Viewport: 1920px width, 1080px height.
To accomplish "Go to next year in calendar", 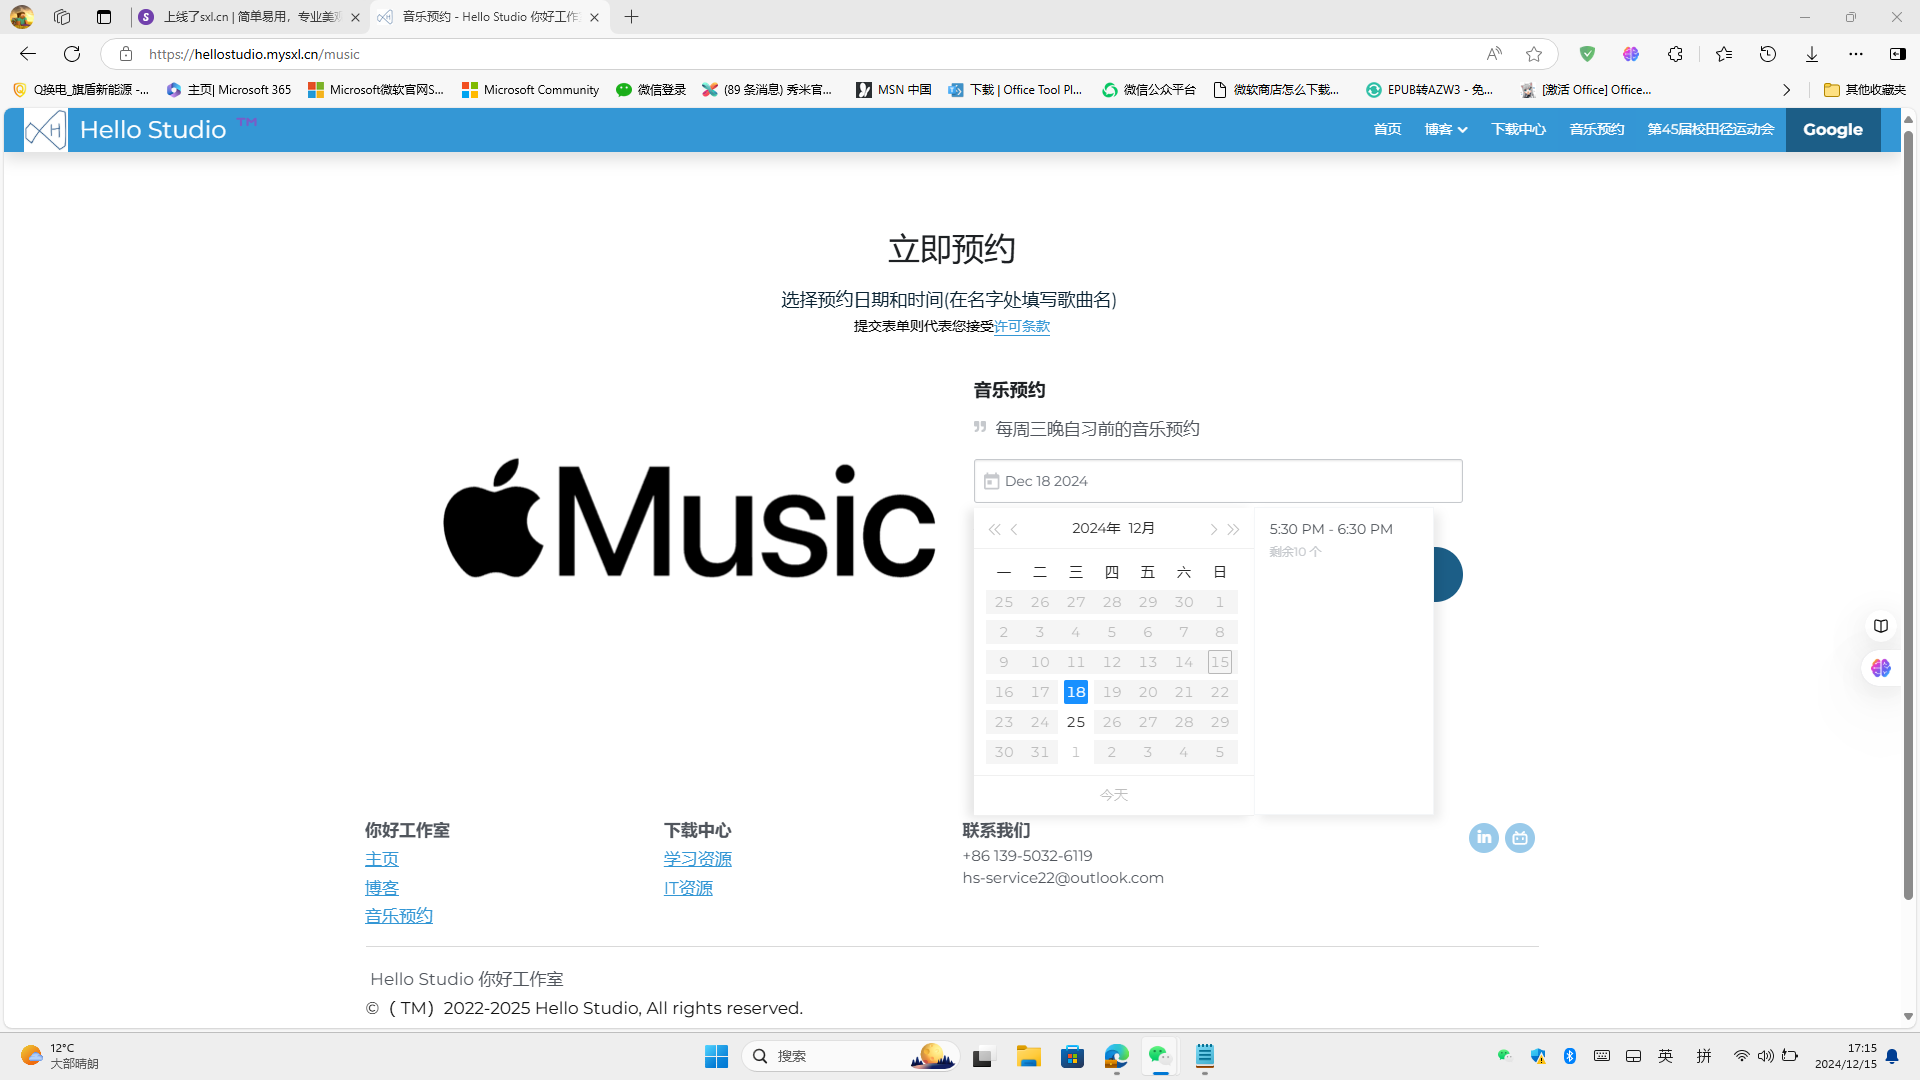I will click(x=1234, y=529).
